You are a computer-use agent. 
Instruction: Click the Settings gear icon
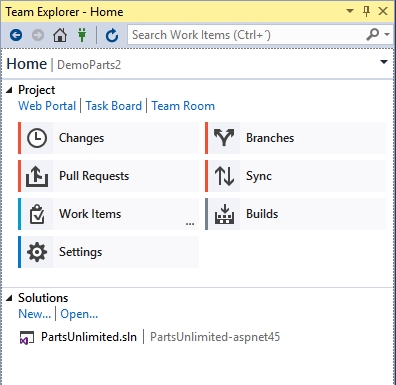37,252
